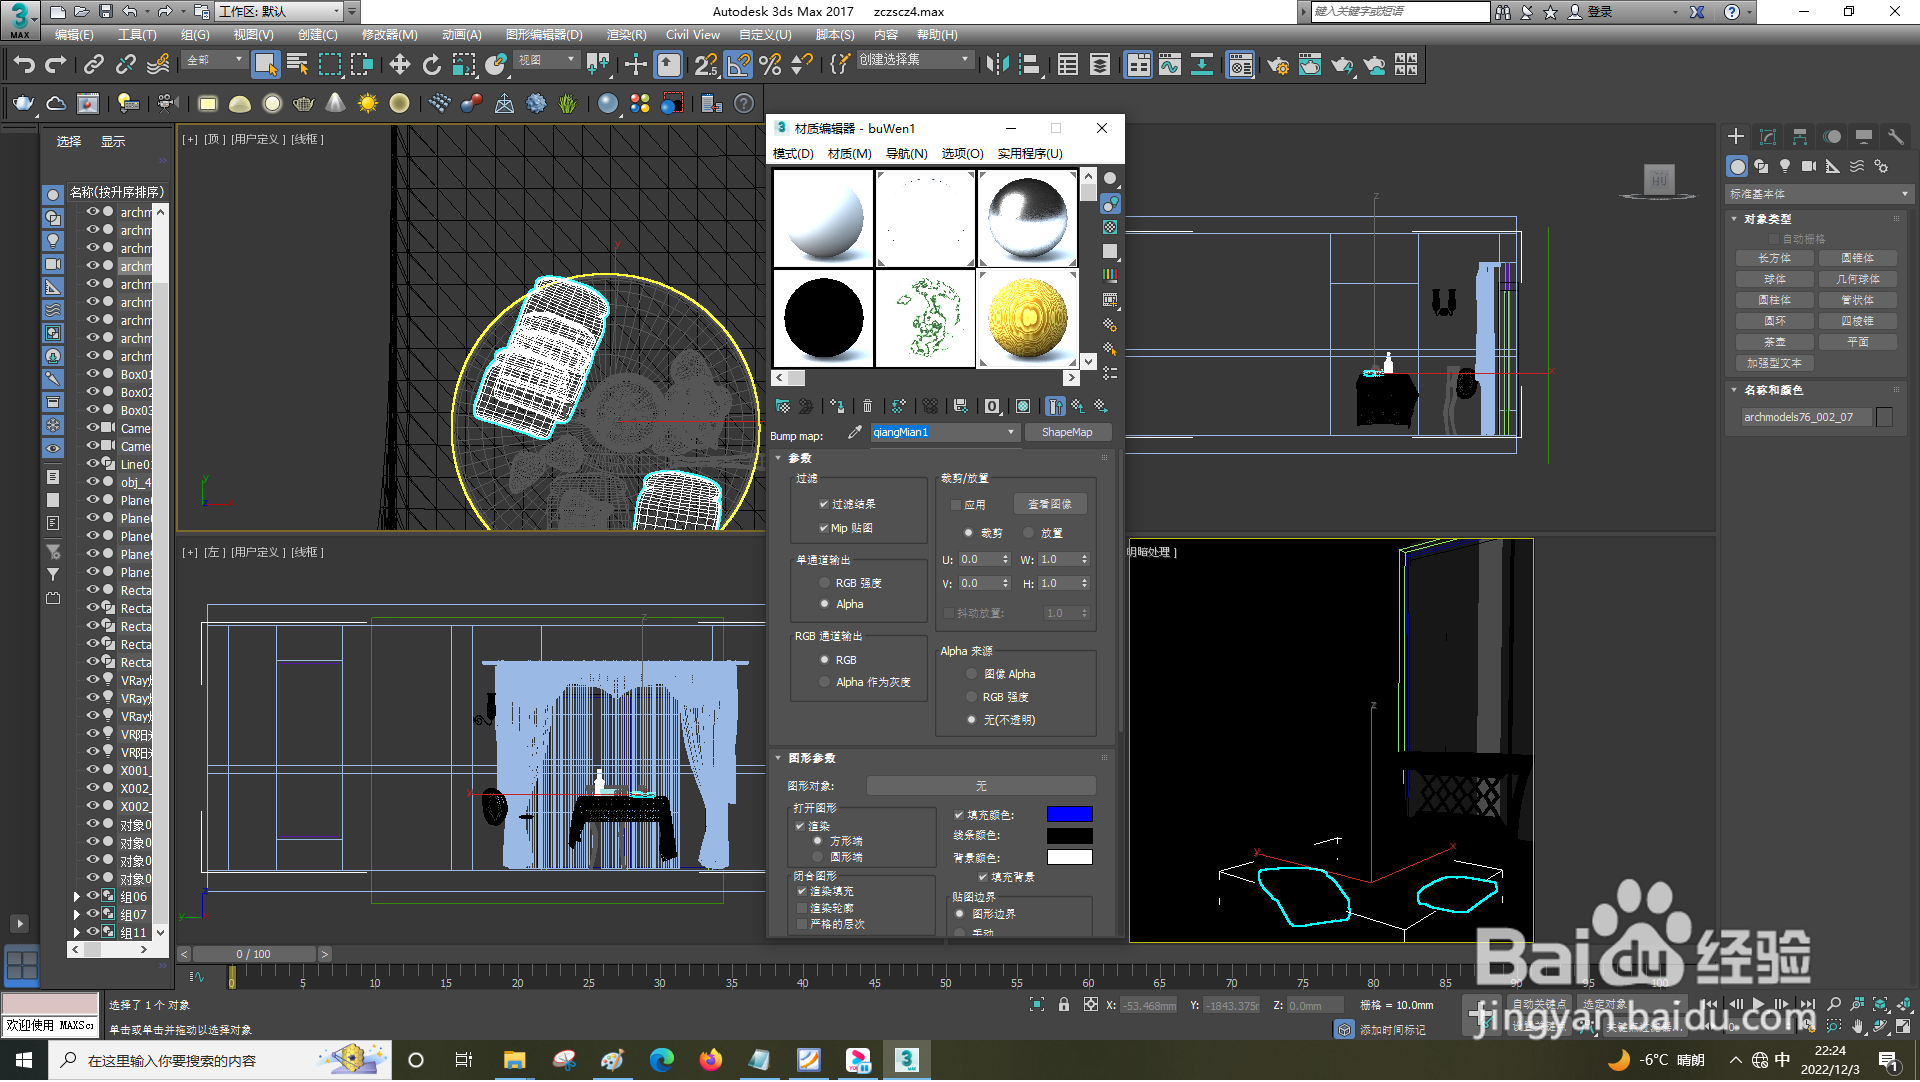This screenshot has width=1920, height=1082.
Task: Choose the Select and Rotate tool
Action: [431, 65]
